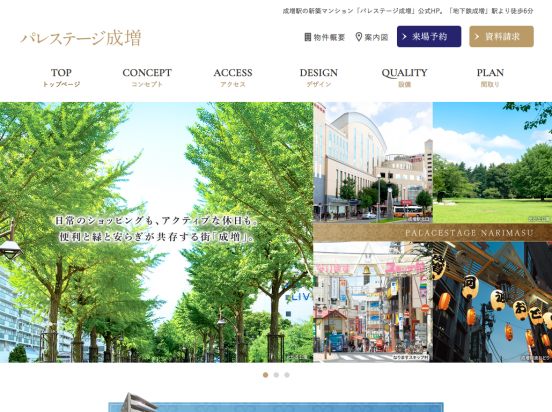Click the 資料請求 request button
This screenshot has width=552, height=412.
501,36
